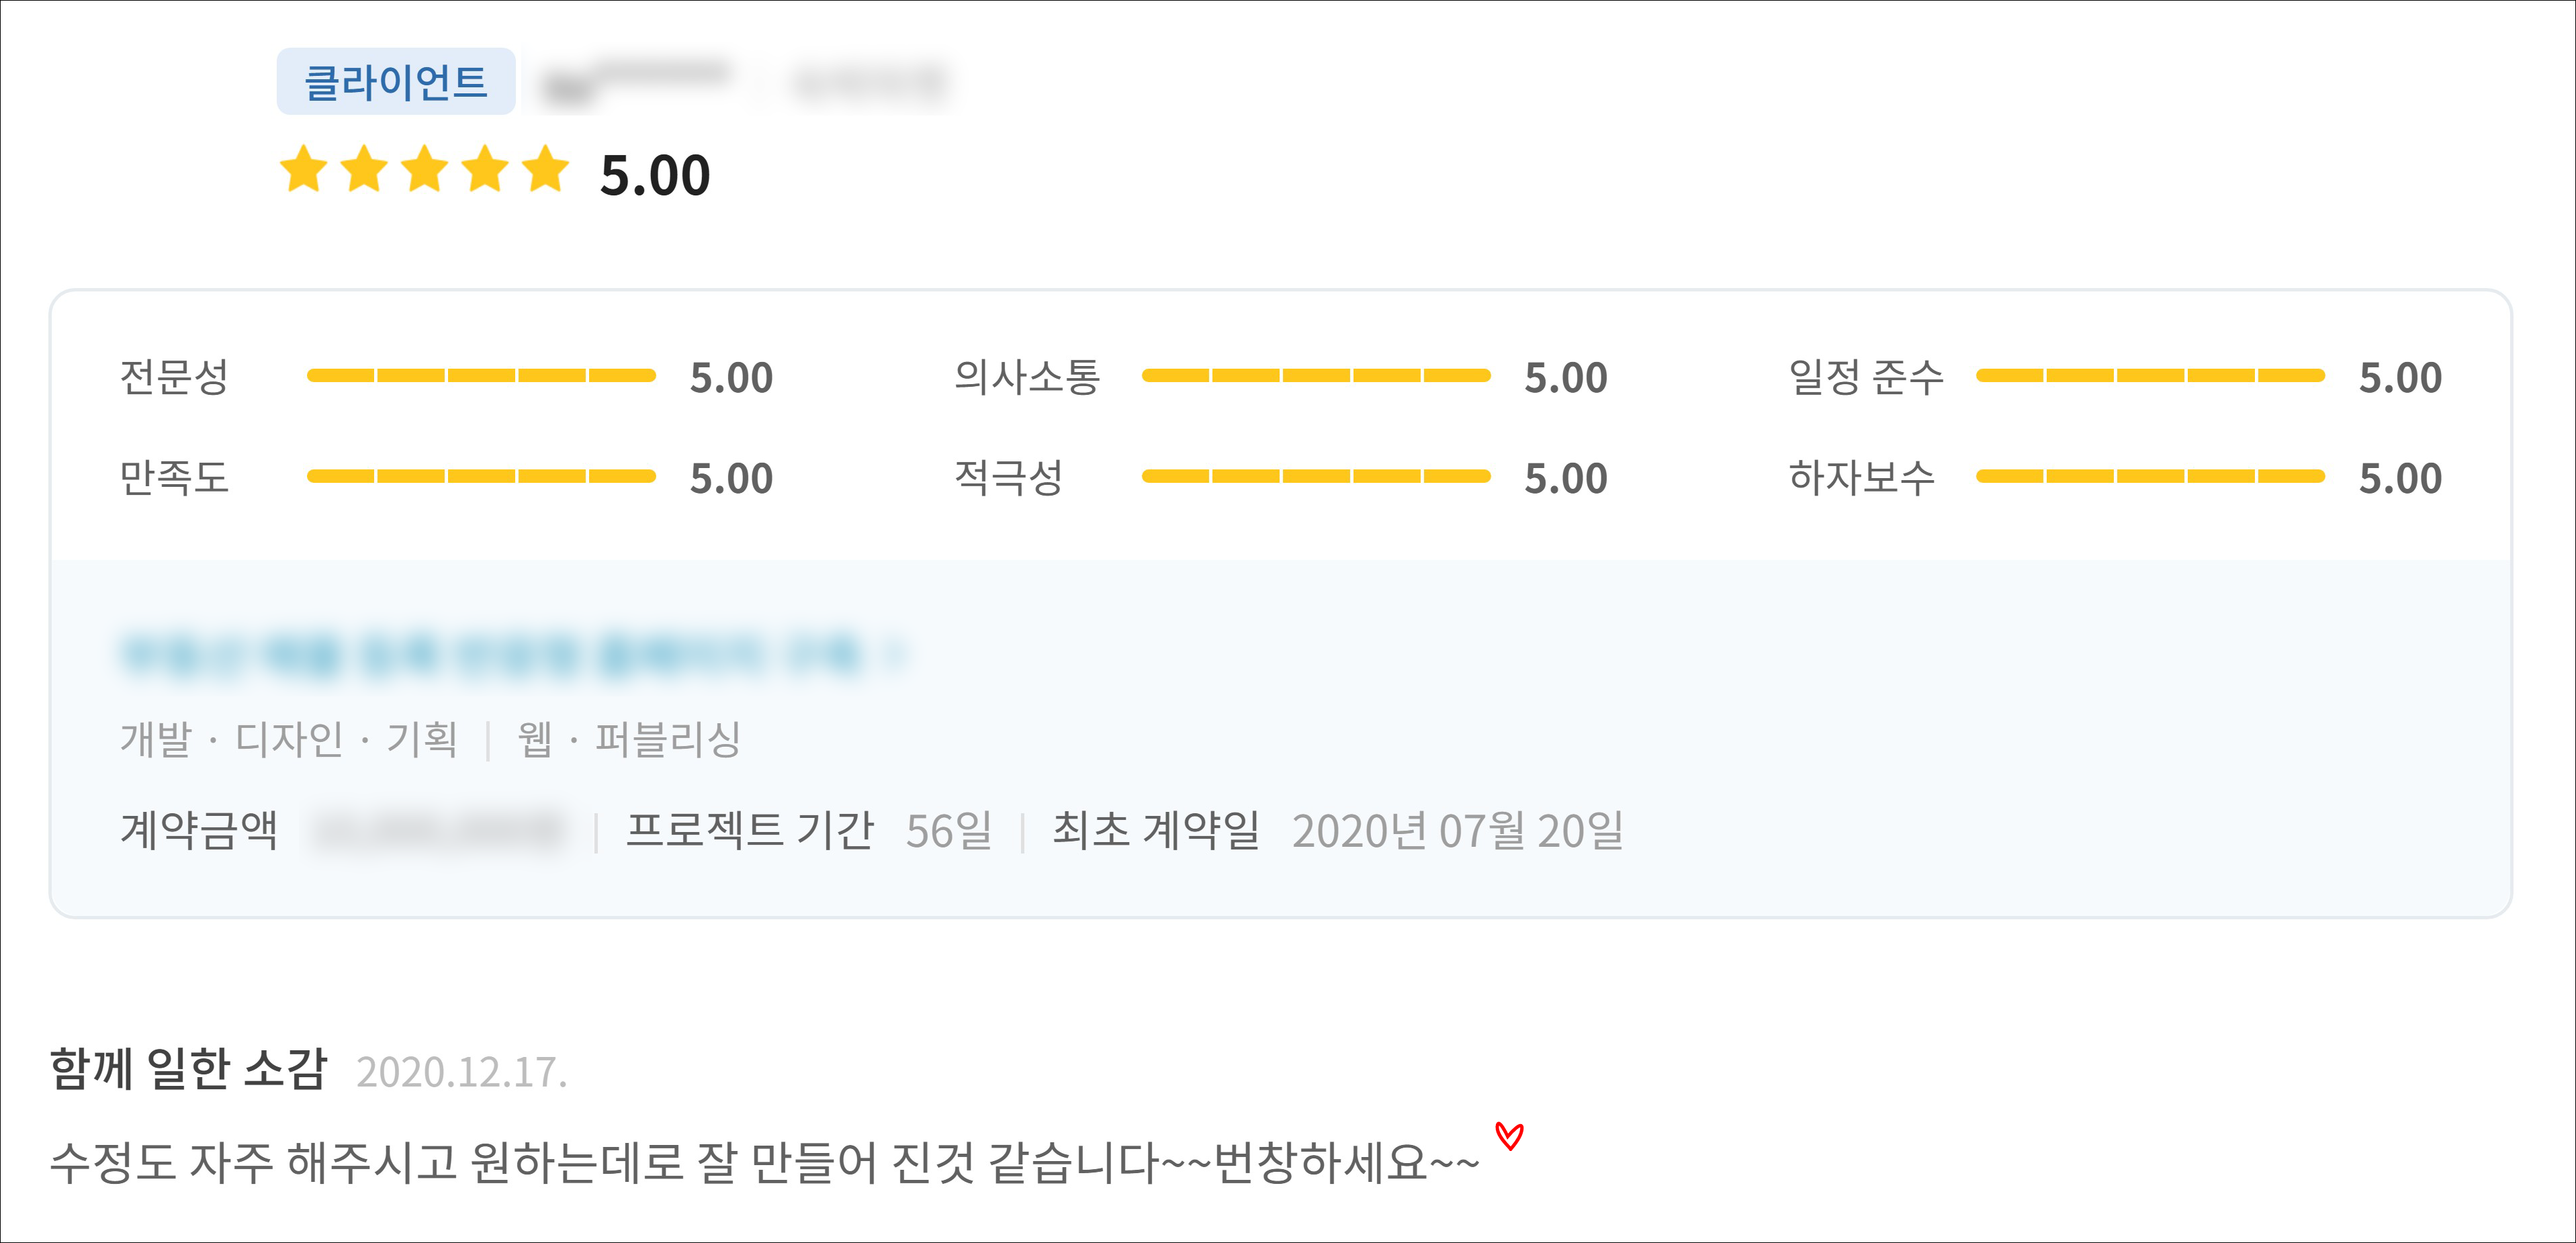Image resolution: width=2576 pixels, height=1243 pixels.
Task: Click the fourth yellow rating star
Action: point(486,169)
